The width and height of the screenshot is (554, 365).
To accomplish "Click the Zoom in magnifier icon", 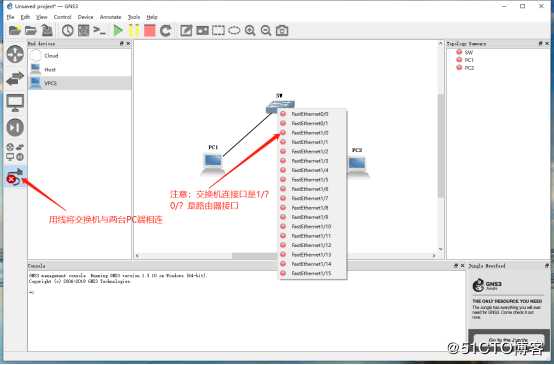I will click(x=250, y=31).
